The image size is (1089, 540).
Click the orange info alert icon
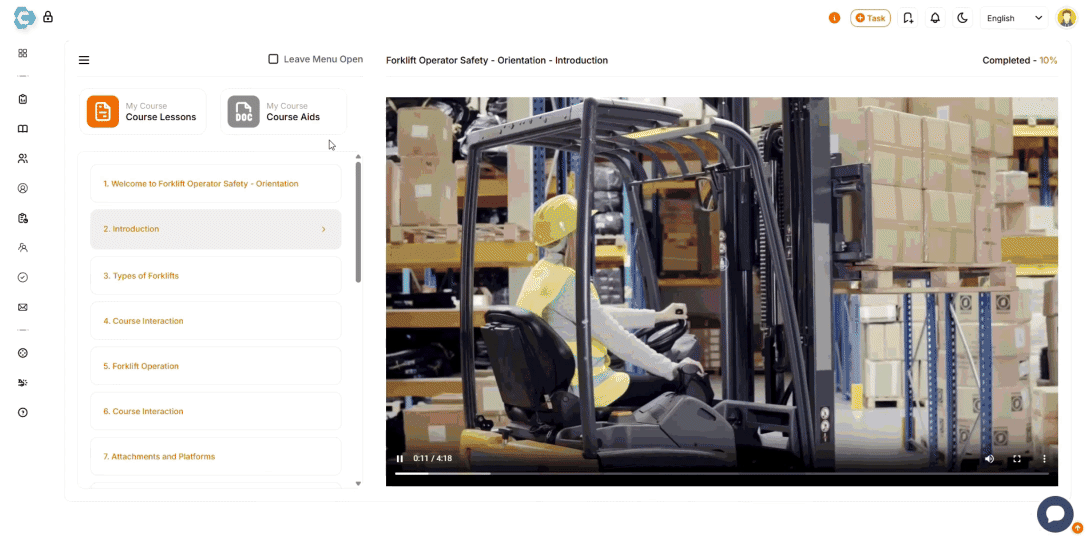point(834,18)
